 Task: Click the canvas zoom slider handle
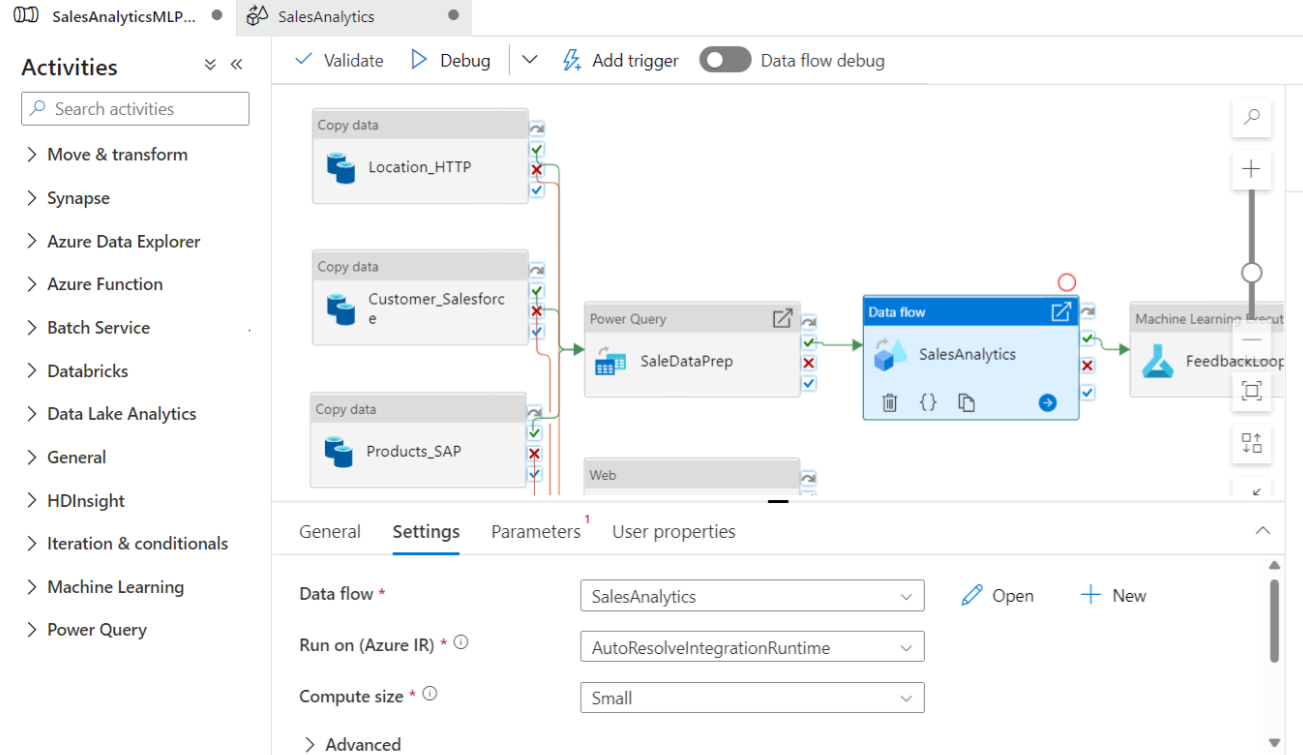tap(1251, 273)
